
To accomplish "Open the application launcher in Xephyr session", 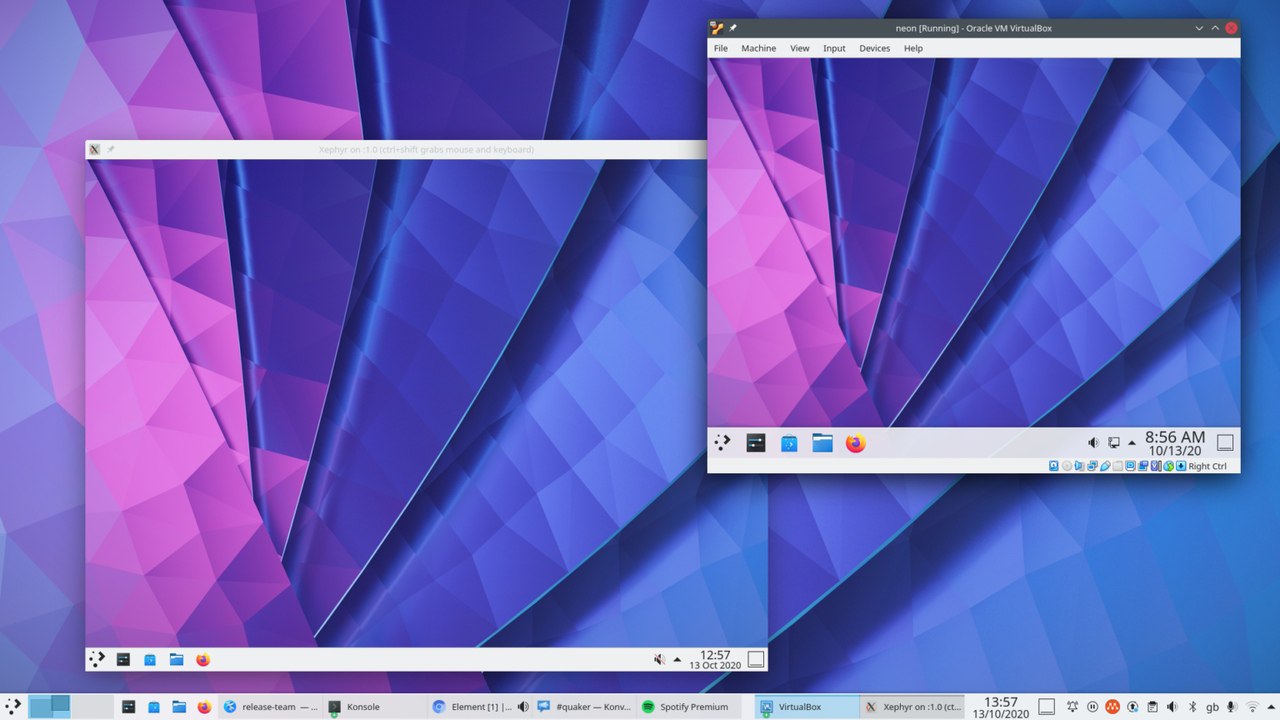I will click(x=97, y=659).
